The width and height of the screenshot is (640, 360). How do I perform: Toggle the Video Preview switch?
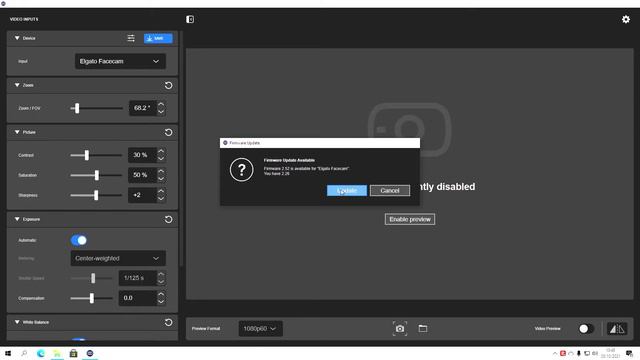[x=586, y=329]
